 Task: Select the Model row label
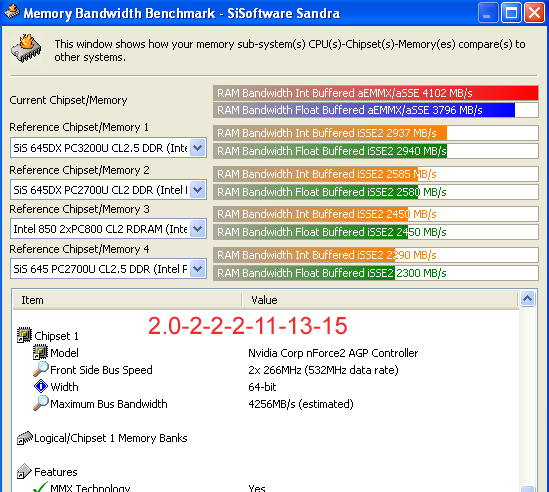tap(64, 353)
